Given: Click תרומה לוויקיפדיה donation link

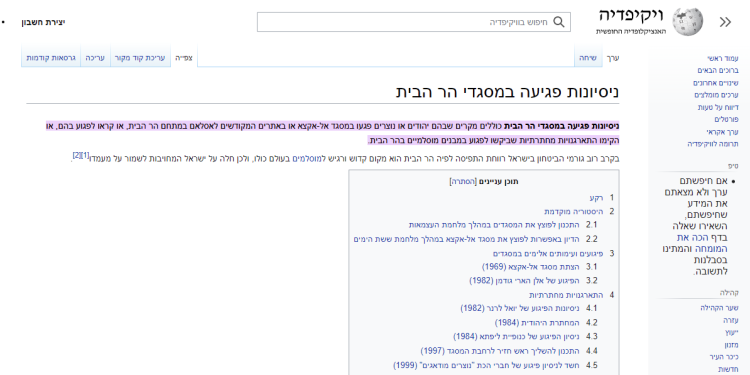Looking at the screenshot, I should (713, 144).
